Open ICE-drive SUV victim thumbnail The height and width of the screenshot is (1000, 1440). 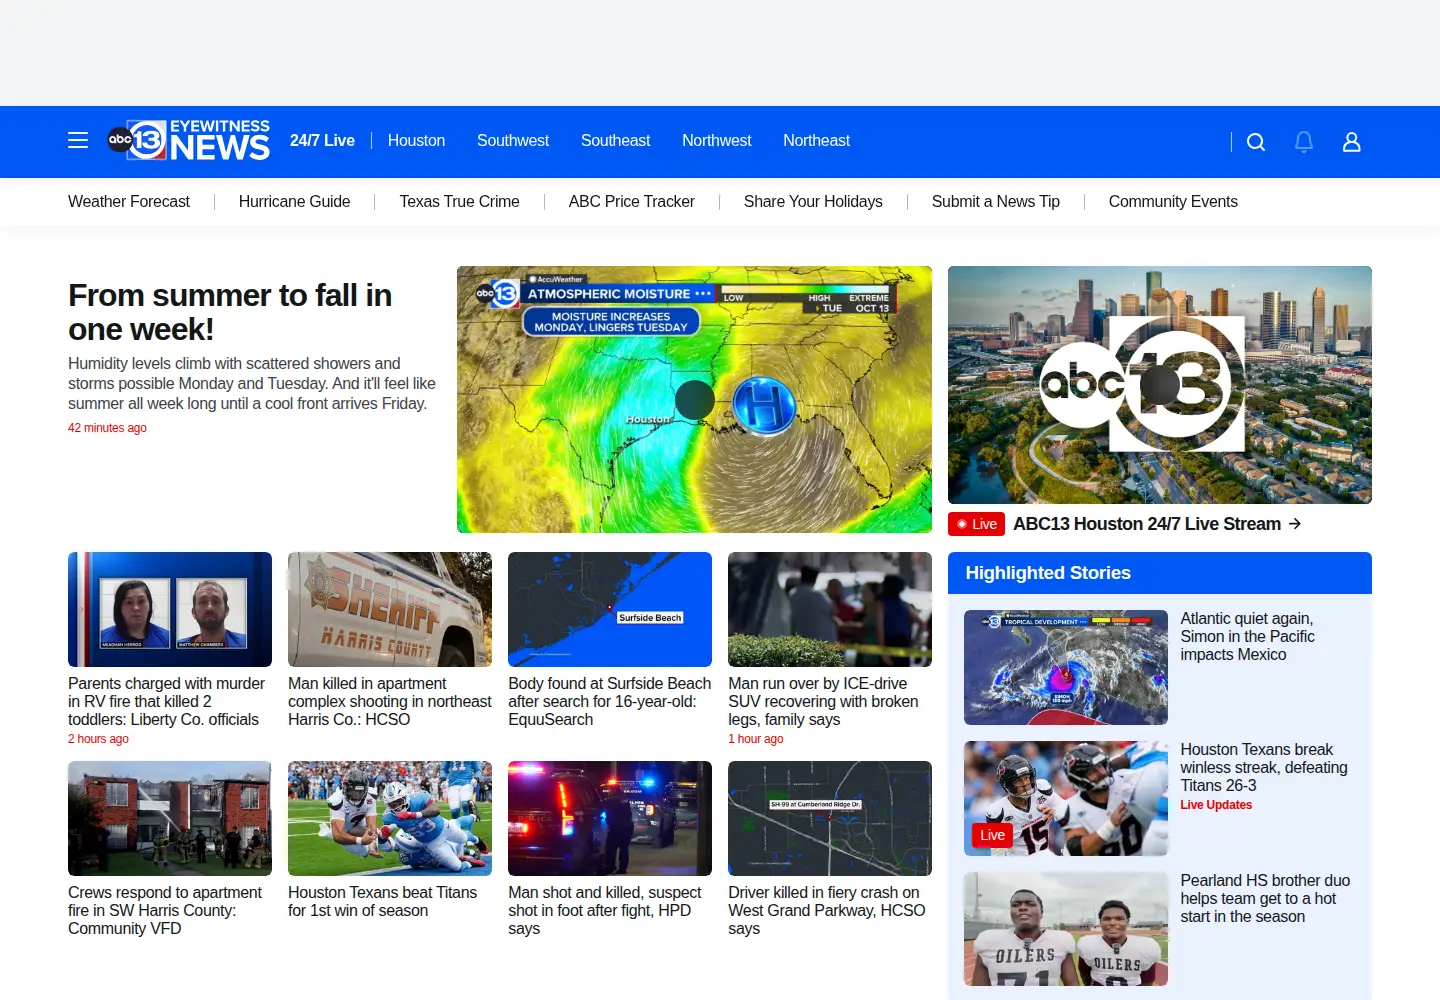click(x=830, y=609)
